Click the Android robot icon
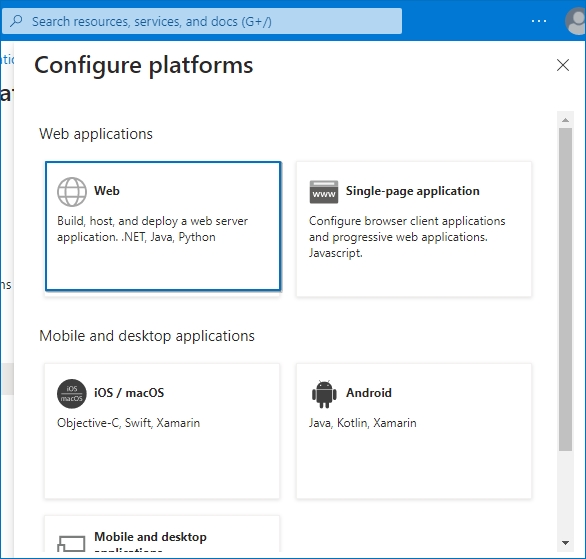The height and width of the screenshot is (559, 586). tap(324, 394)
